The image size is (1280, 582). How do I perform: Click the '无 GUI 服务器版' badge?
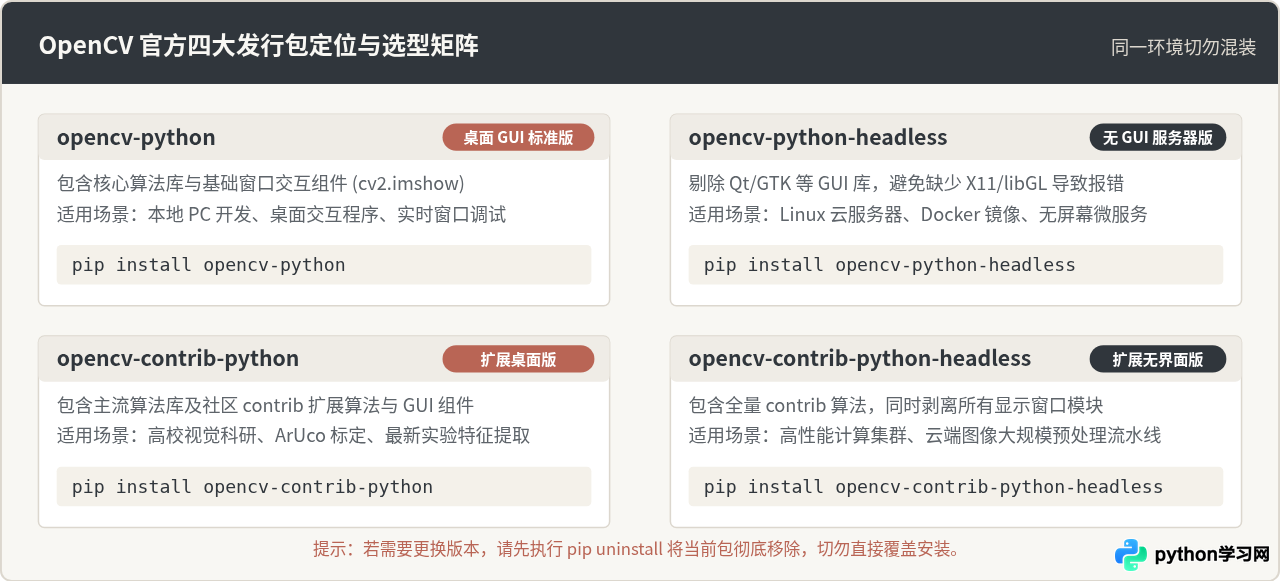pos(1158,138)
